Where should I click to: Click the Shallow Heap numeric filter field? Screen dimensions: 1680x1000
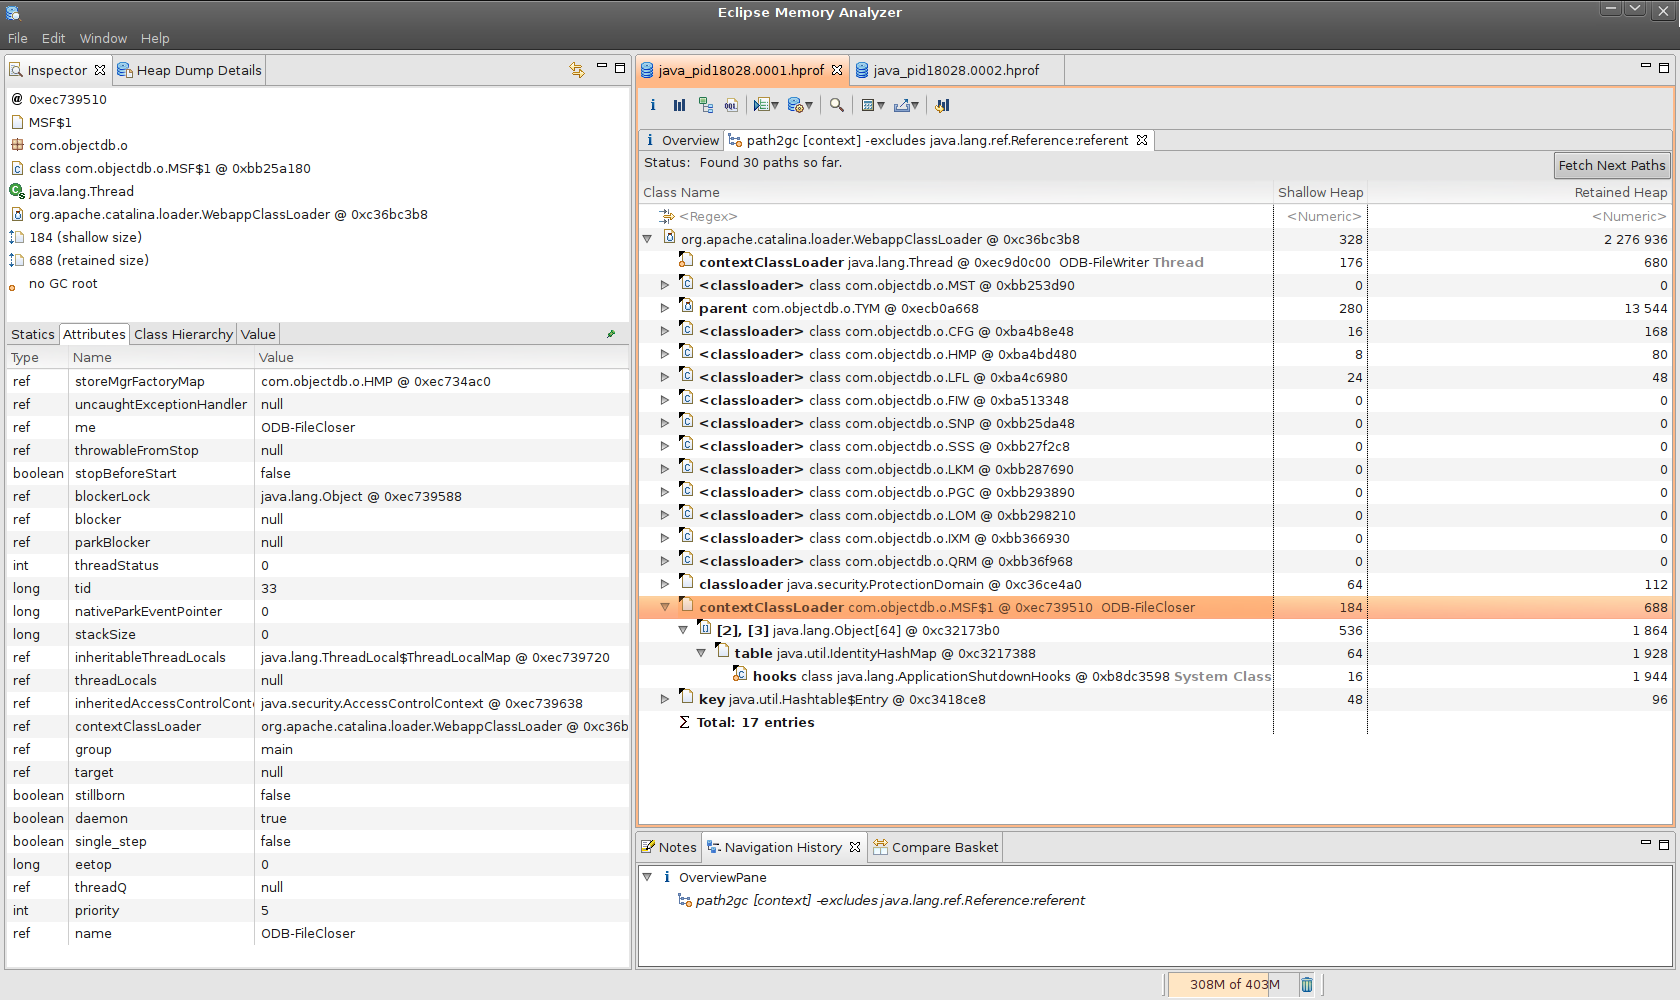coord(1320,216)
